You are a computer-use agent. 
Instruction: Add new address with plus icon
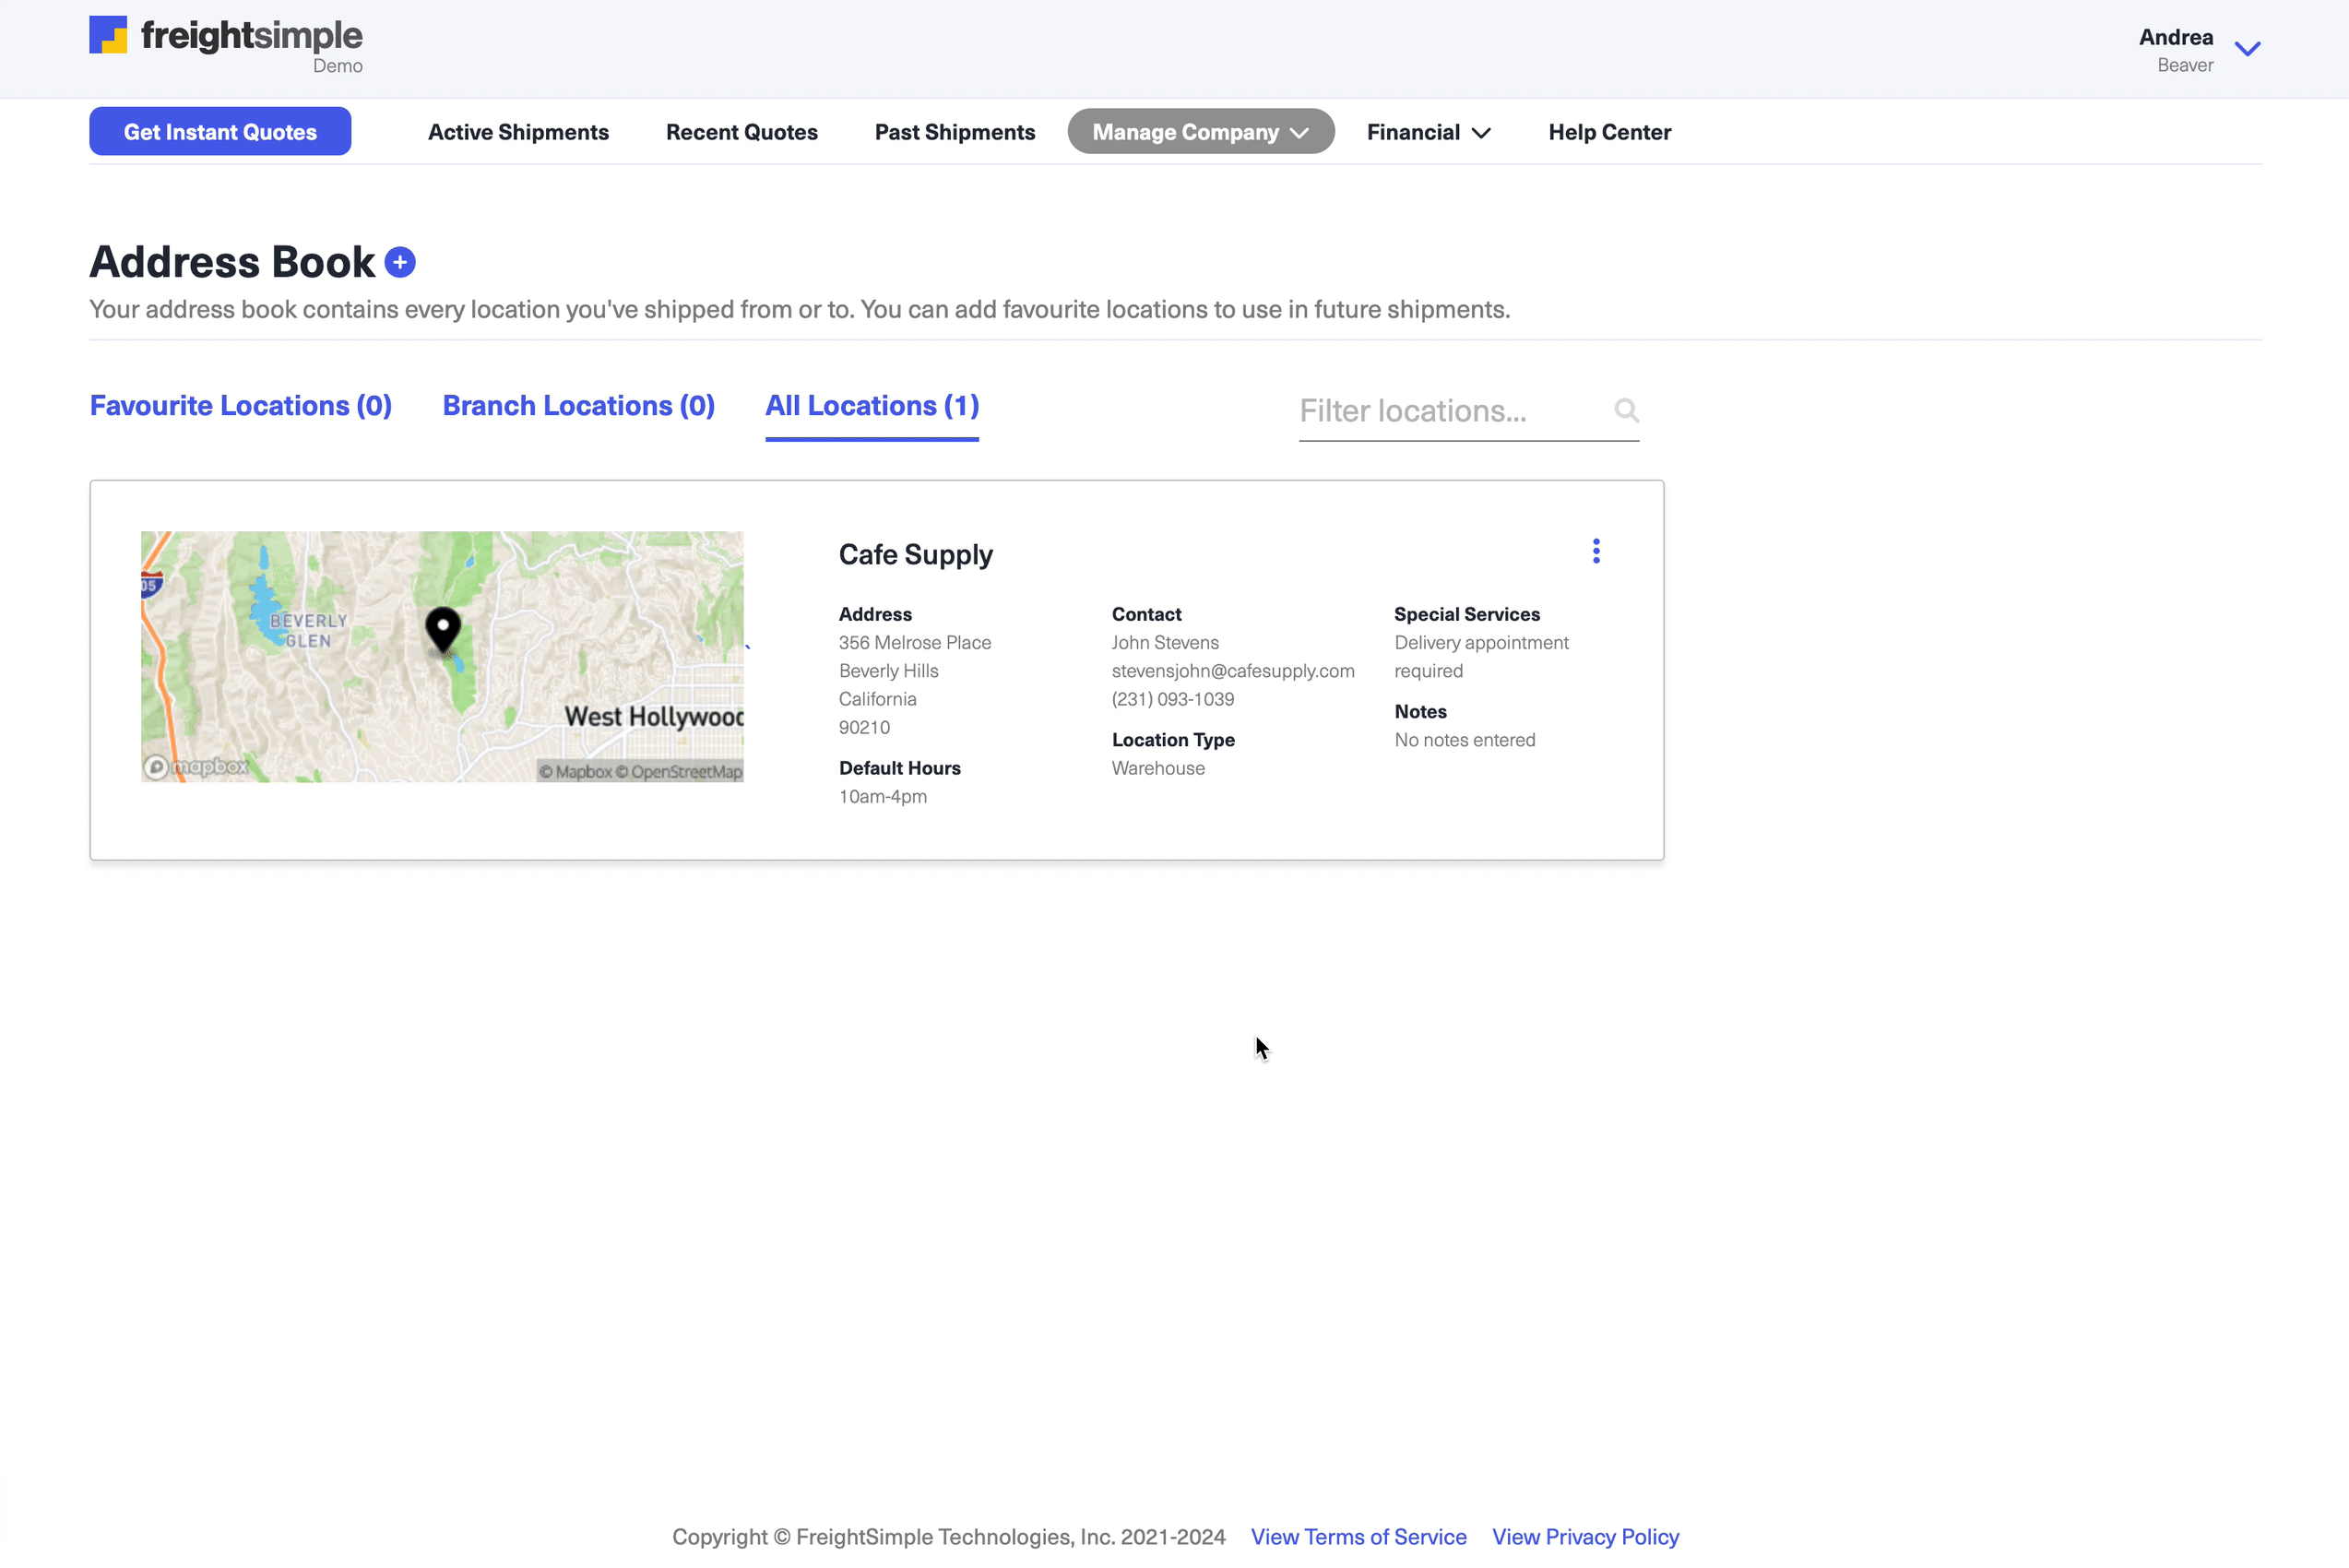400,262
